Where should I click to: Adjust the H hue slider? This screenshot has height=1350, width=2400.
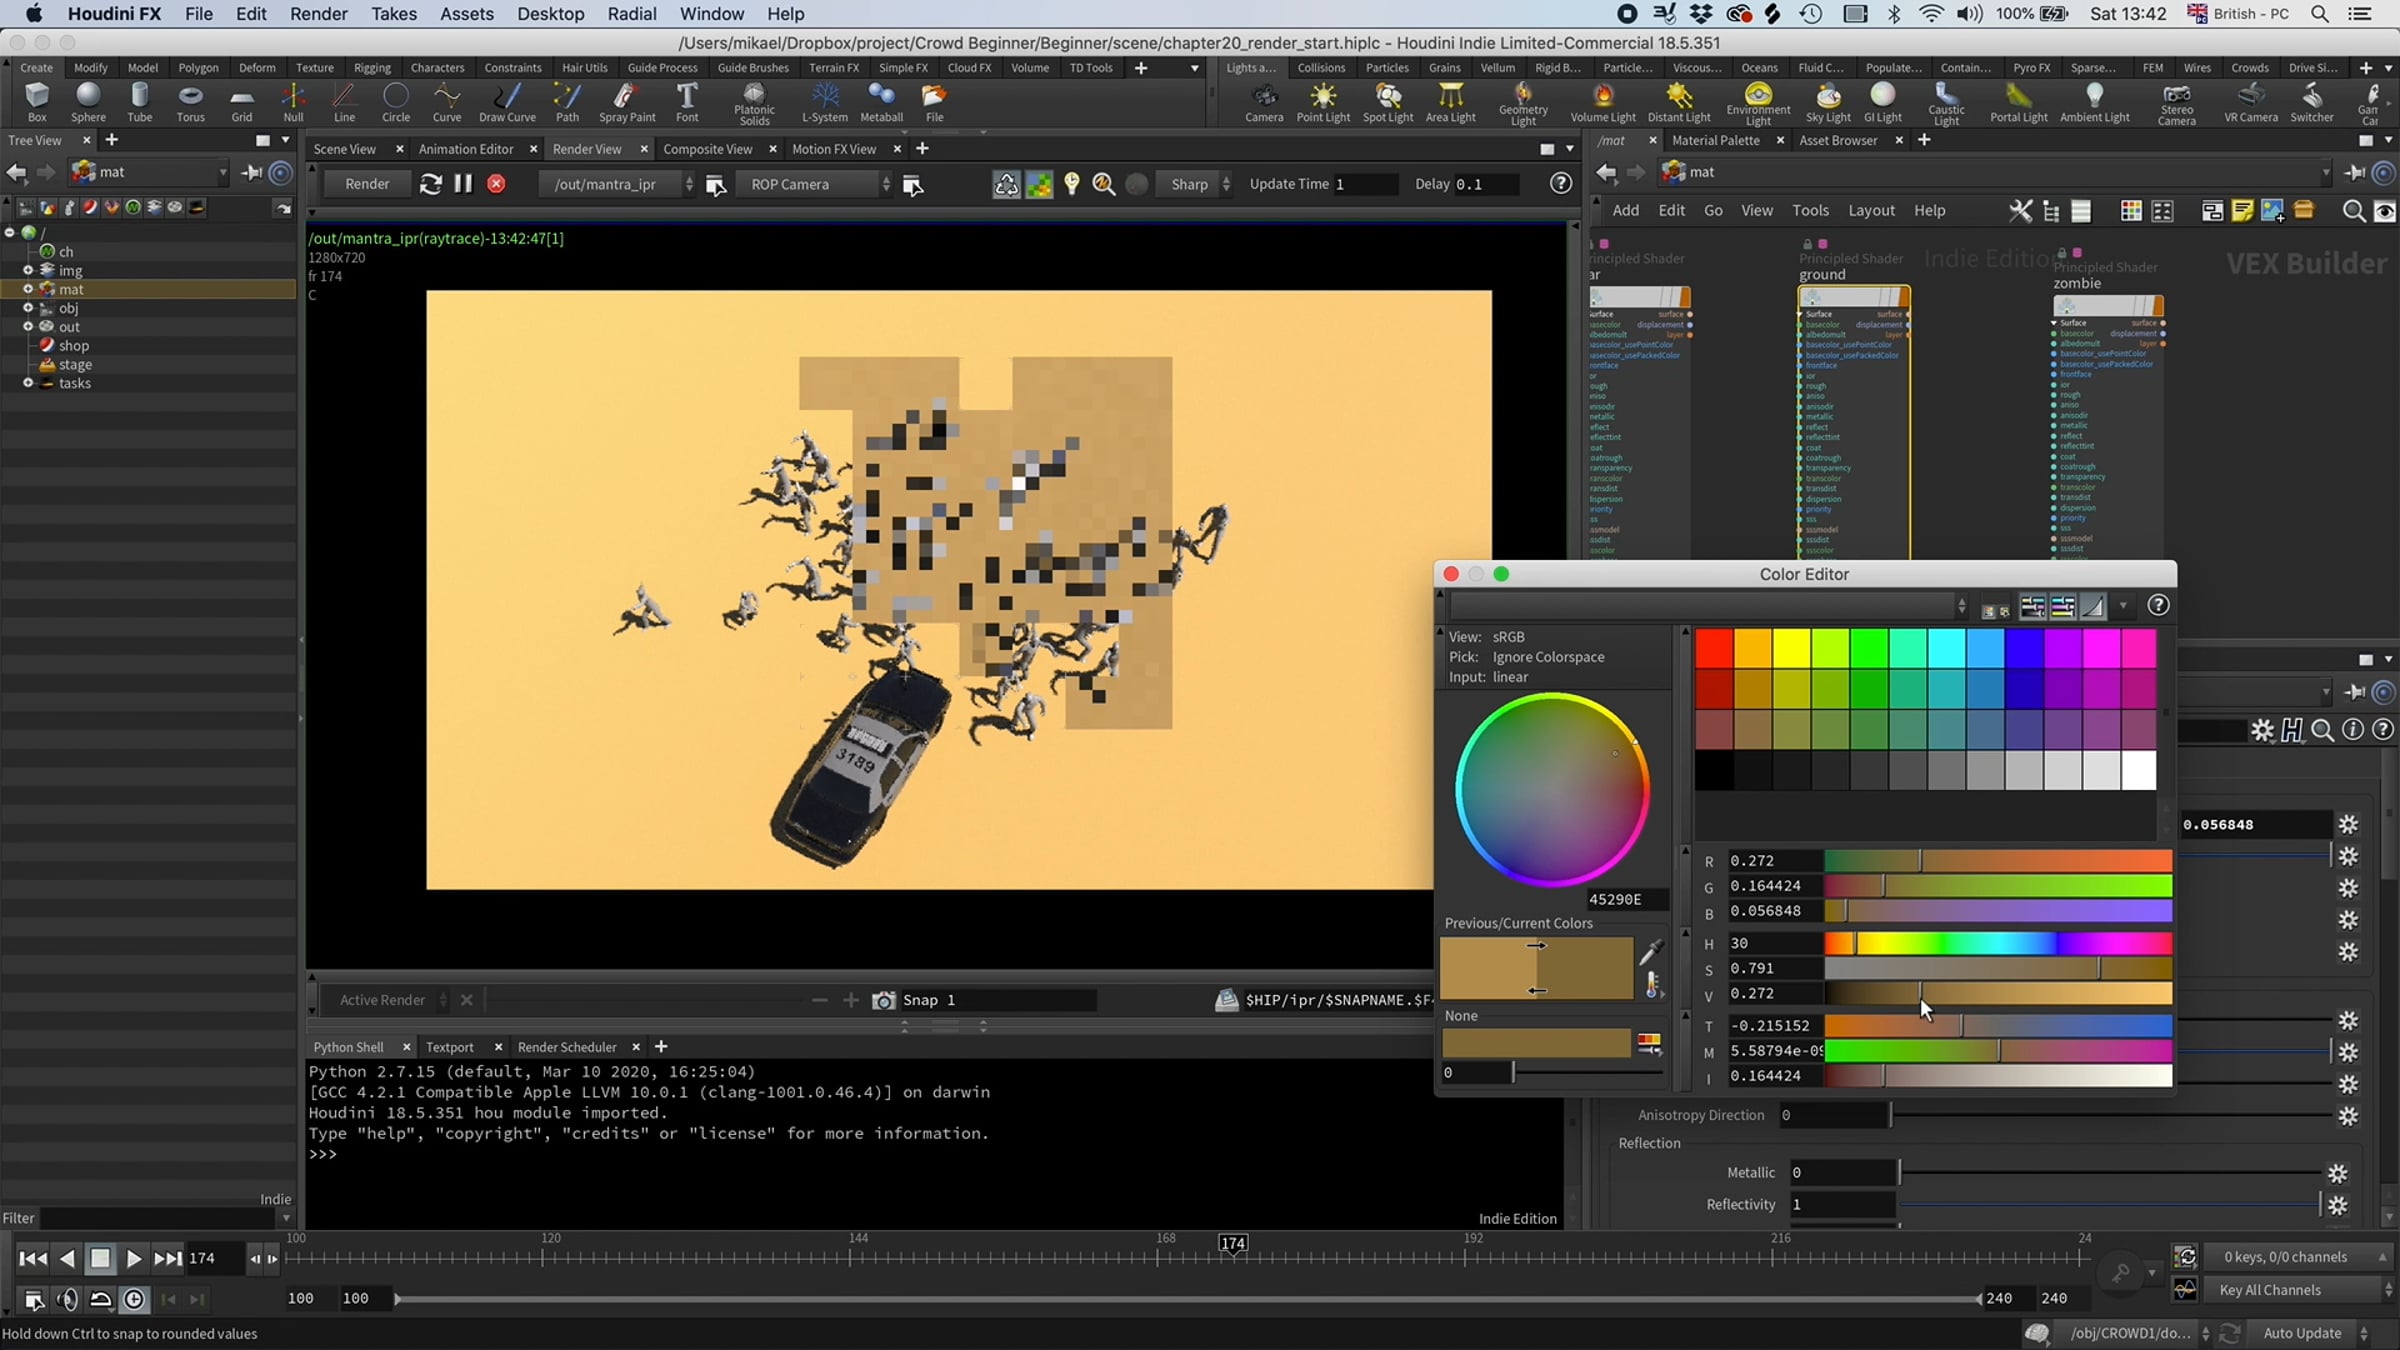pos(1998,943)
